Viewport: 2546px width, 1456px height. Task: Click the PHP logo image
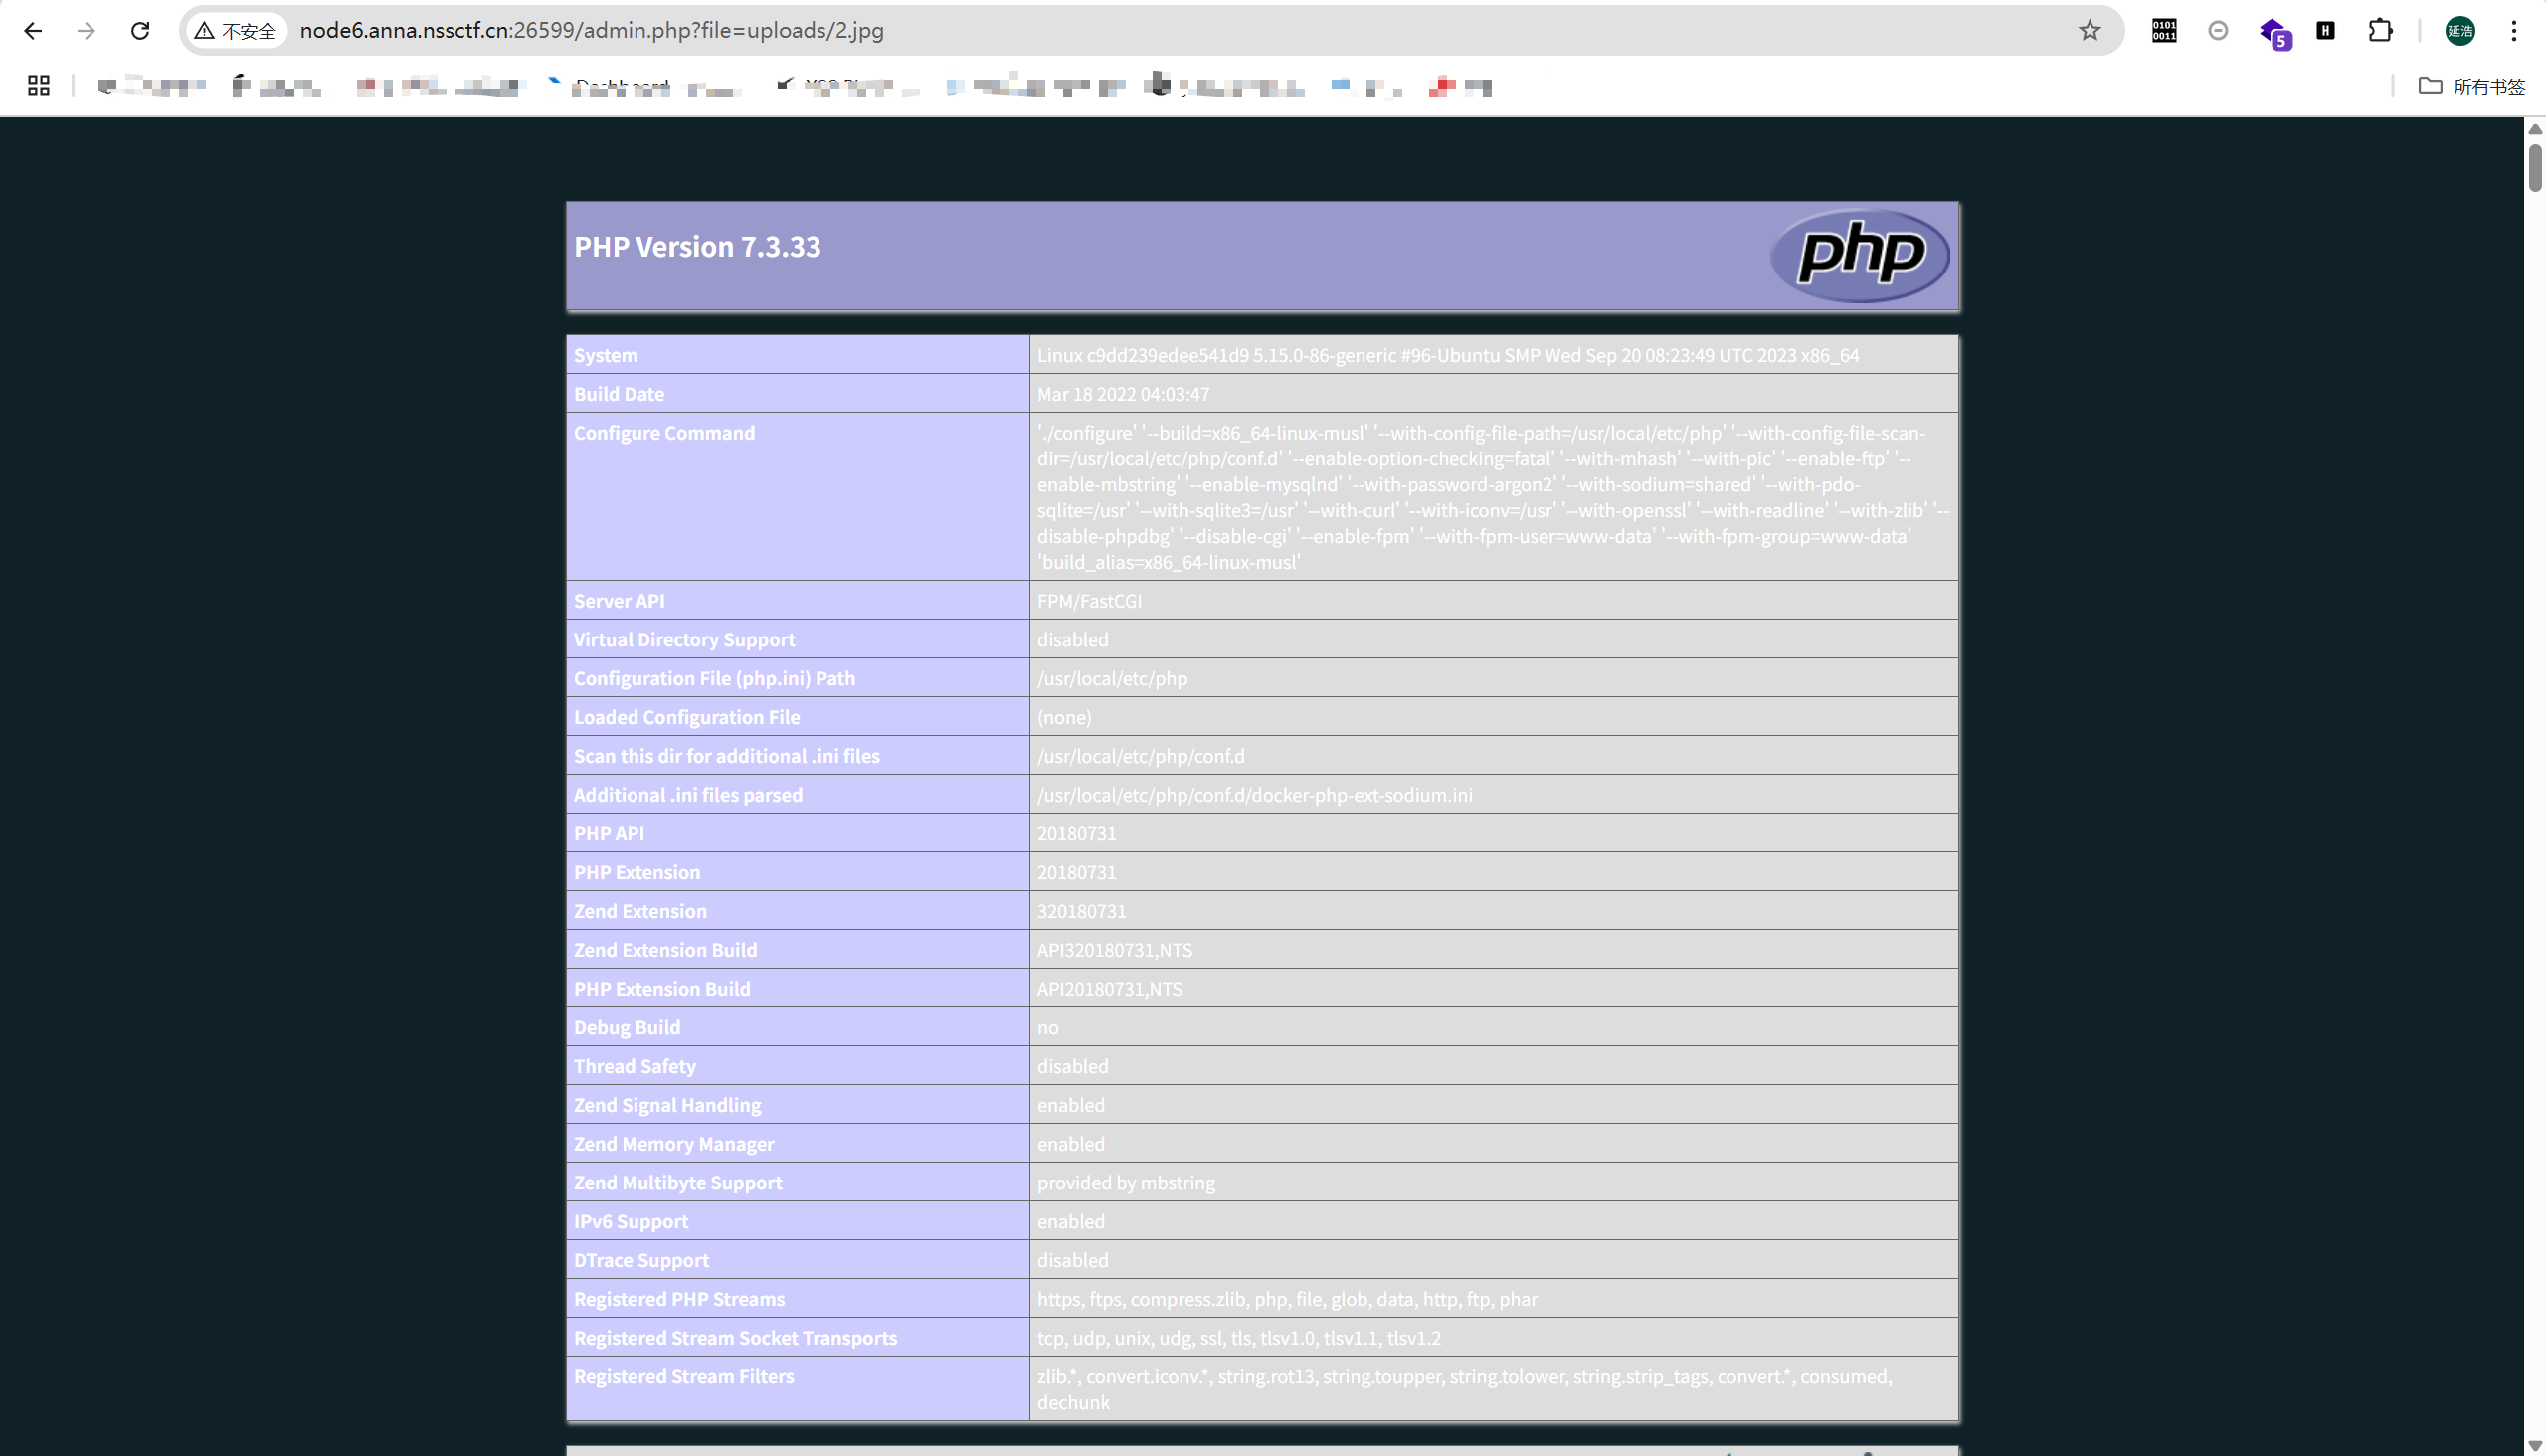[1859, 253]
